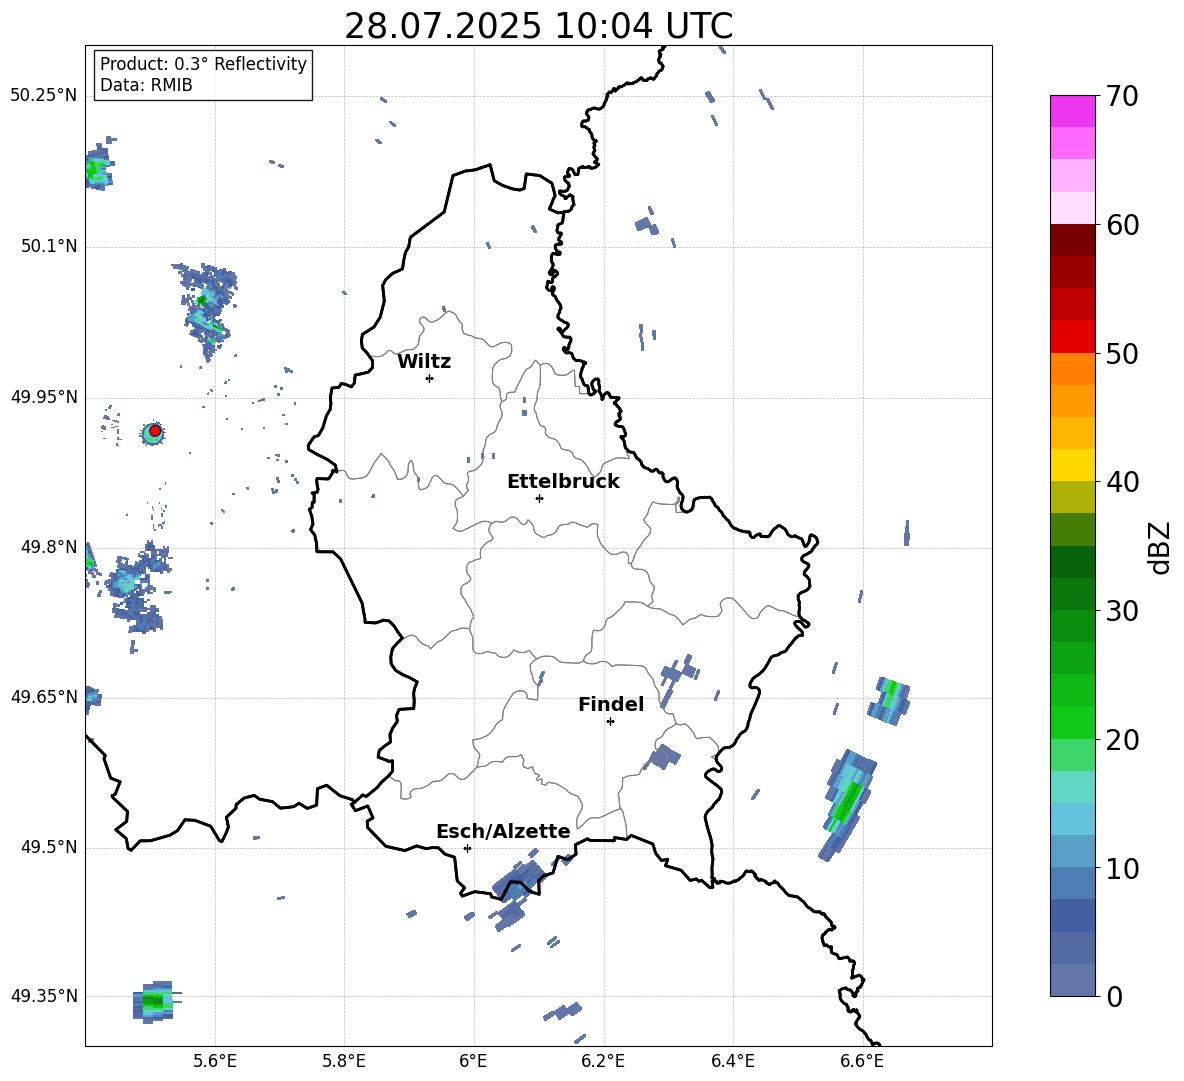Click the small echo southeast of Findel

click(x=663, y=756)
